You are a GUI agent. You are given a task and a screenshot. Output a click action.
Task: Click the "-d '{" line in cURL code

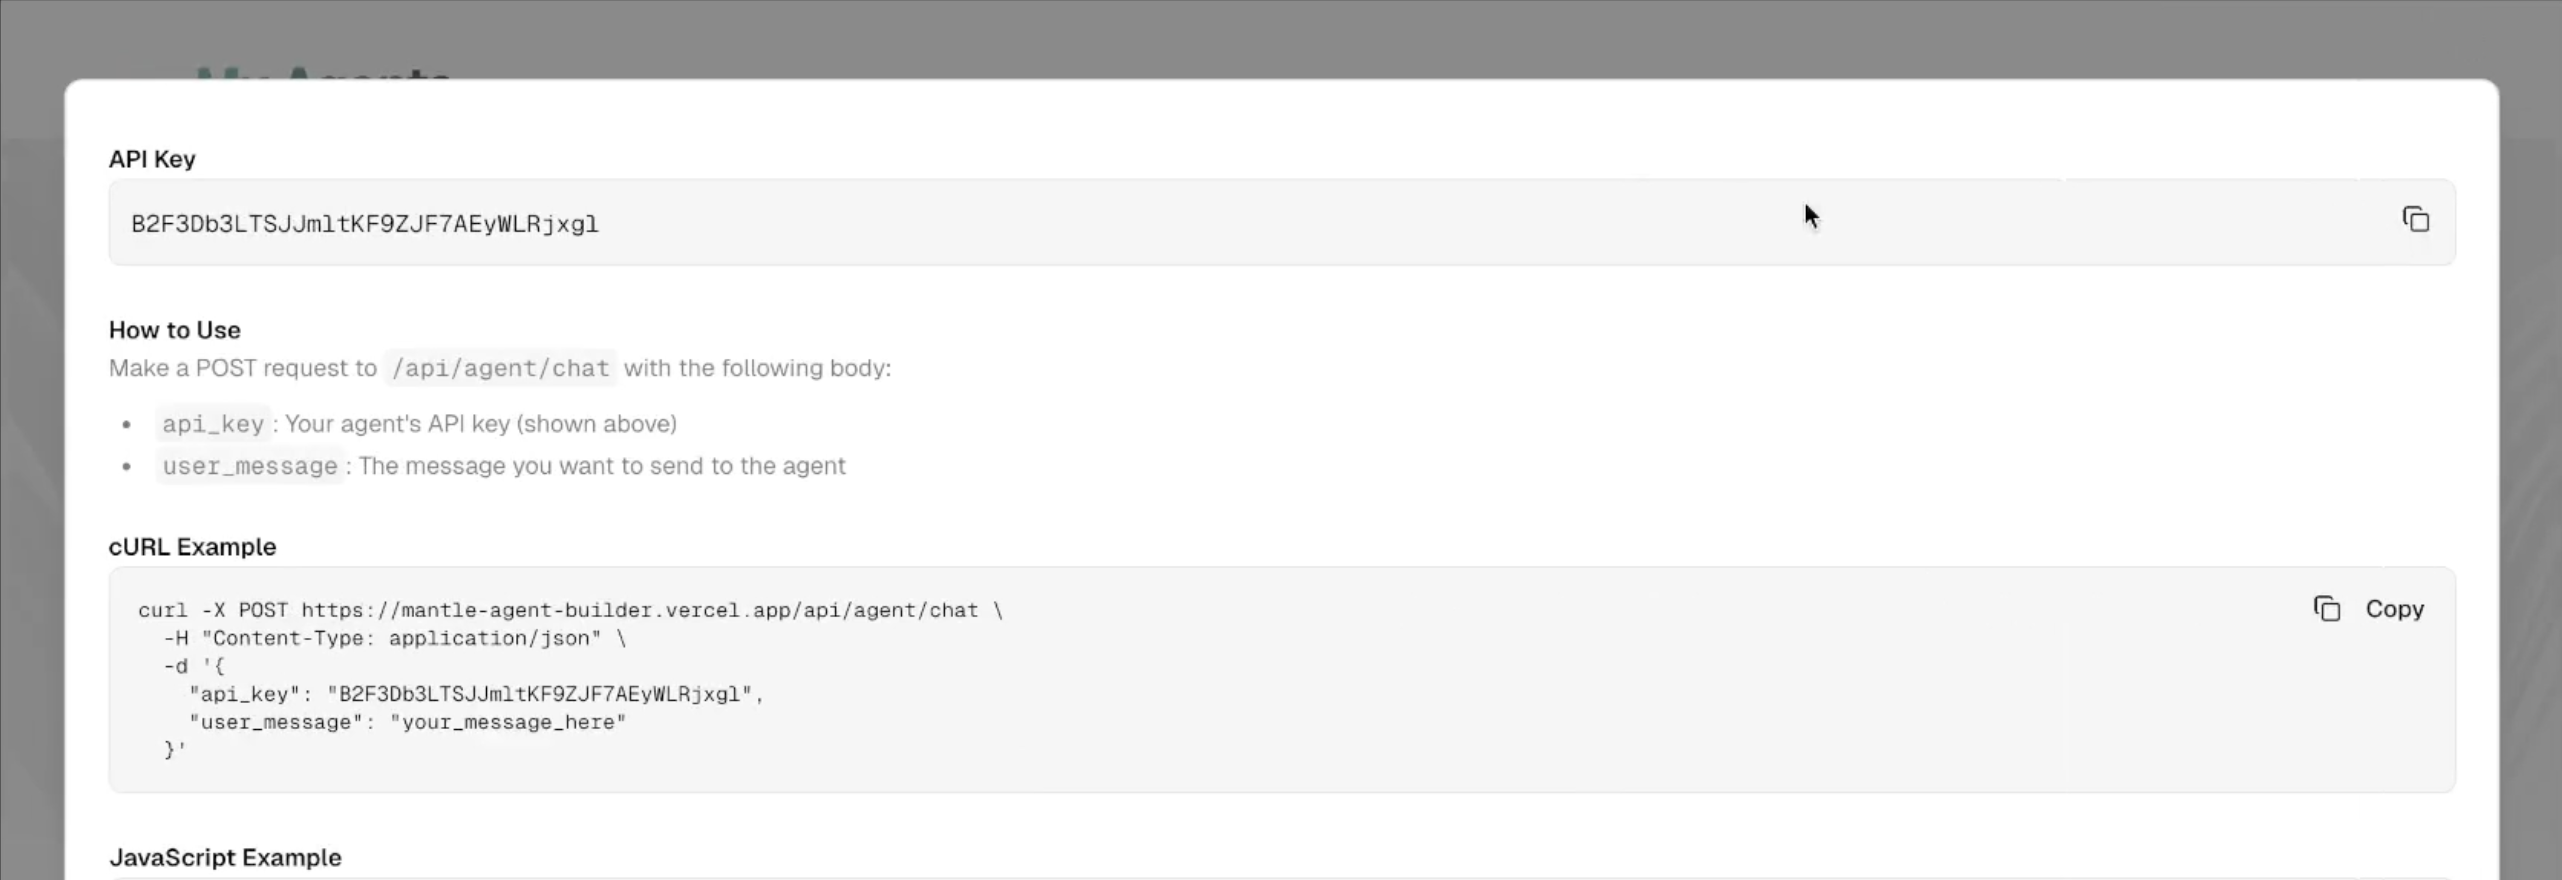coord(194,667)
